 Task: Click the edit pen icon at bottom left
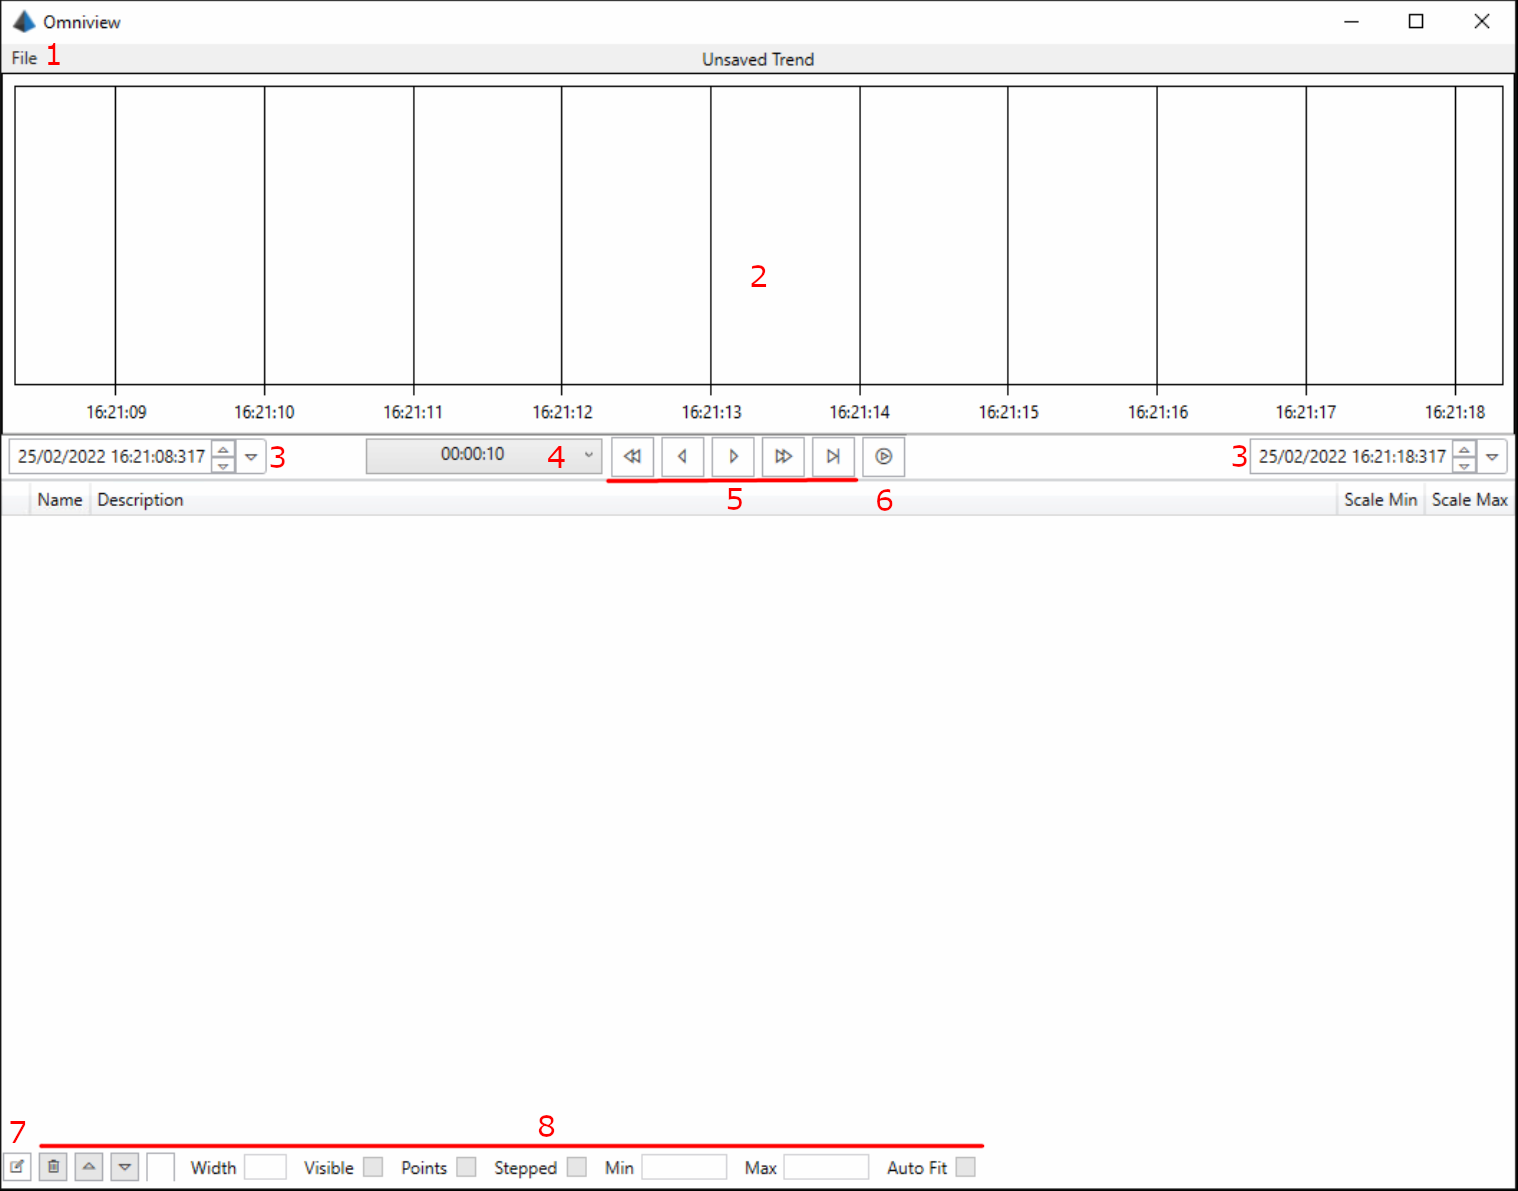pyautogui.click(x=17, y=1167)
